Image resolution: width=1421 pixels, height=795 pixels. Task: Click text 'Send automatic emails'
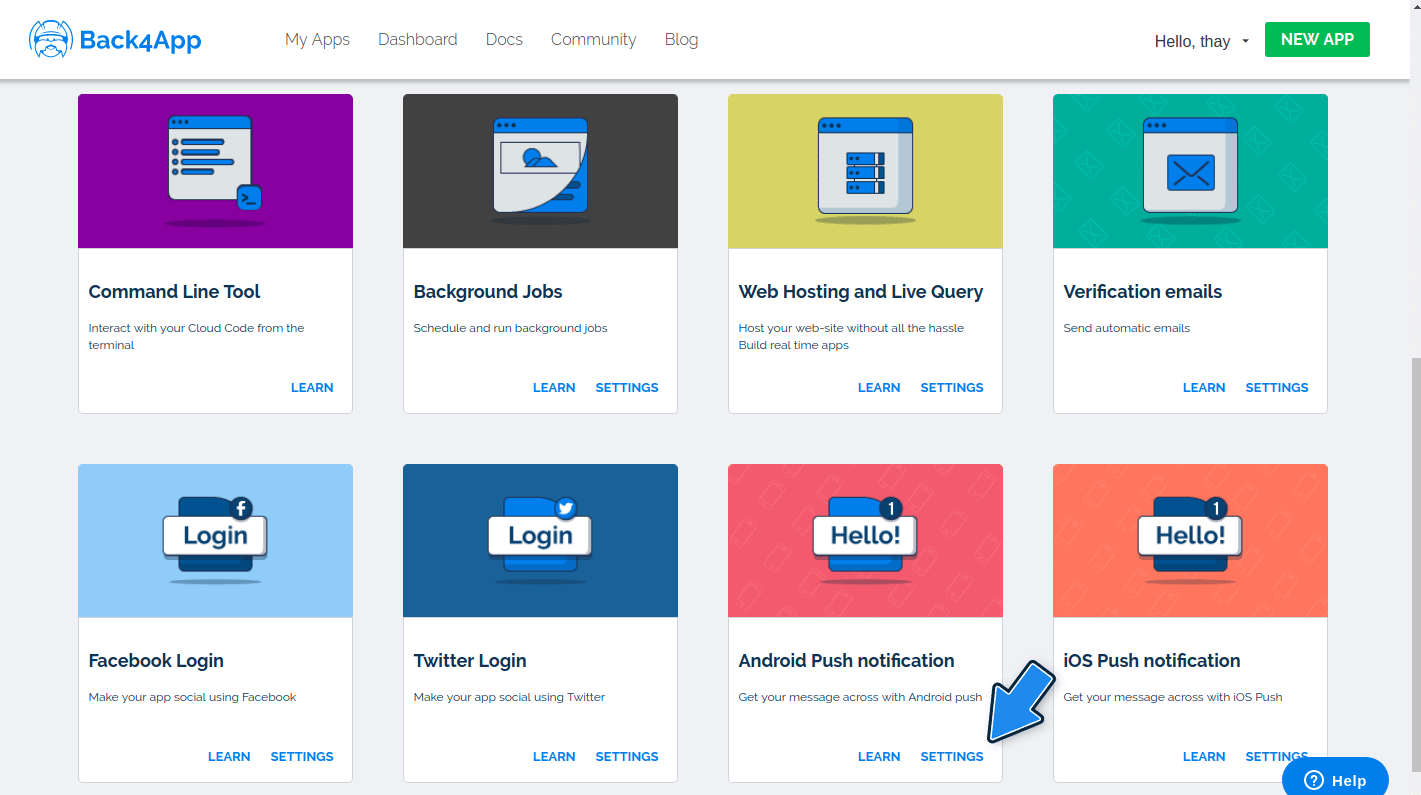(x=1127, y=328)
